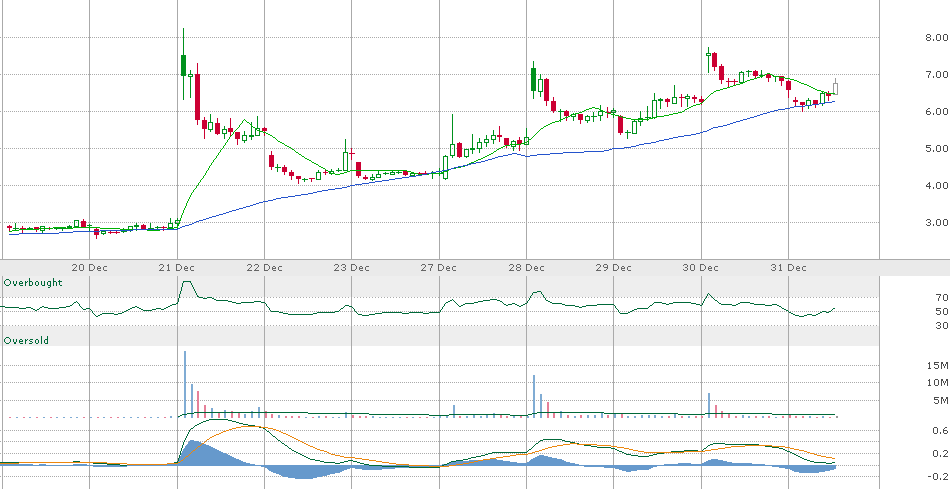Click the 4.00 price axis label

click(936, 185)
